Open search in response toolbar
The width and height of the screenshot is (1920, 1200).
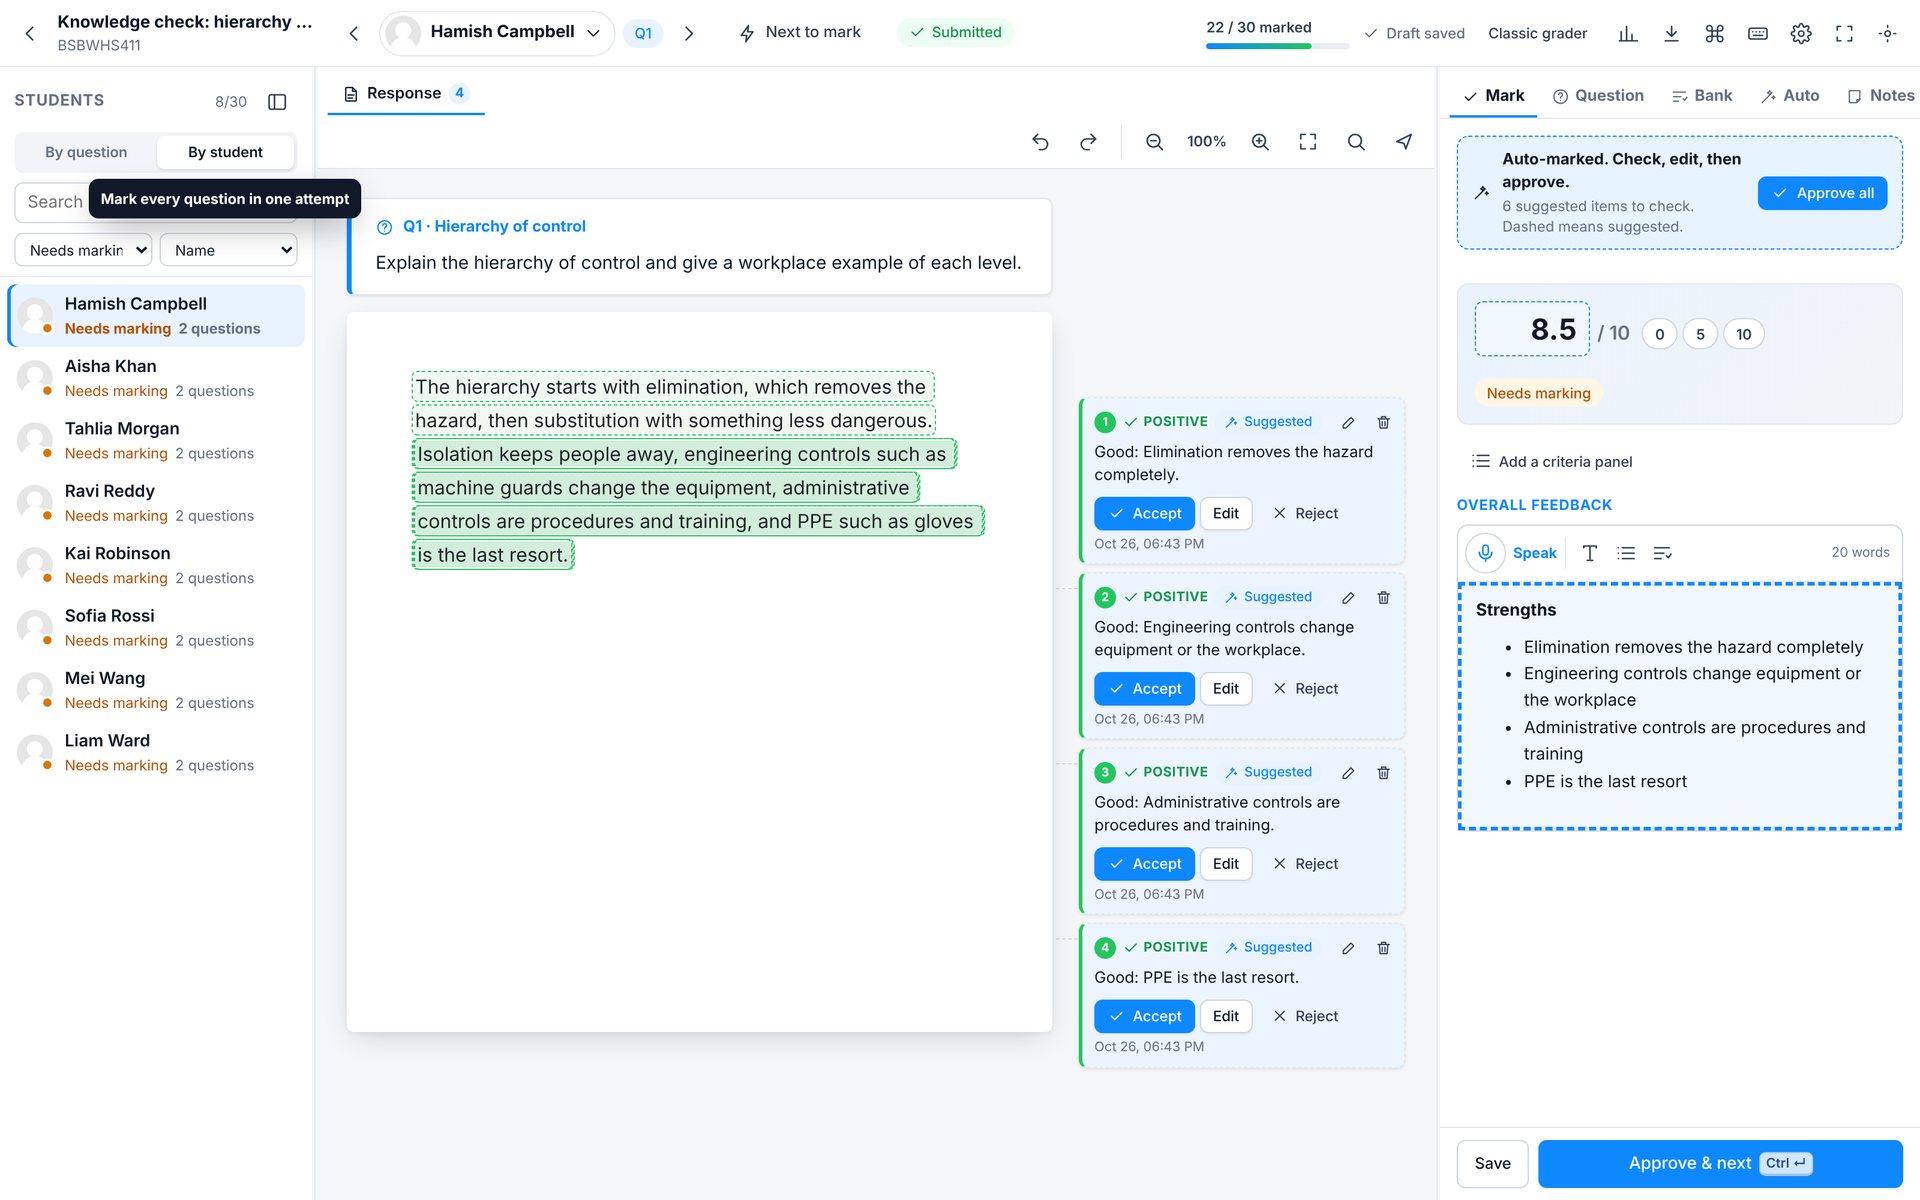(x=1356, y=142)
